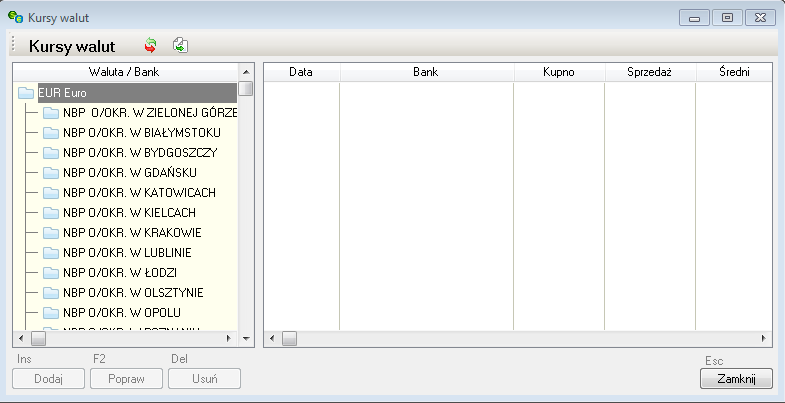Viewport: 785px width, 403px height.
Task: Click the Usuń button
Action: [205, 379]
